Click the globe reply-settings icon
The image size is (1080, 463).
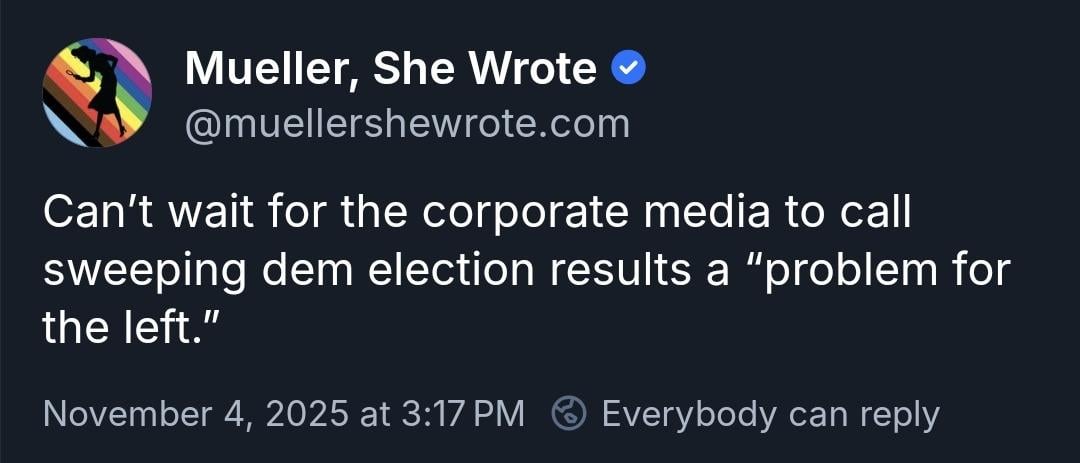point(569,413)
